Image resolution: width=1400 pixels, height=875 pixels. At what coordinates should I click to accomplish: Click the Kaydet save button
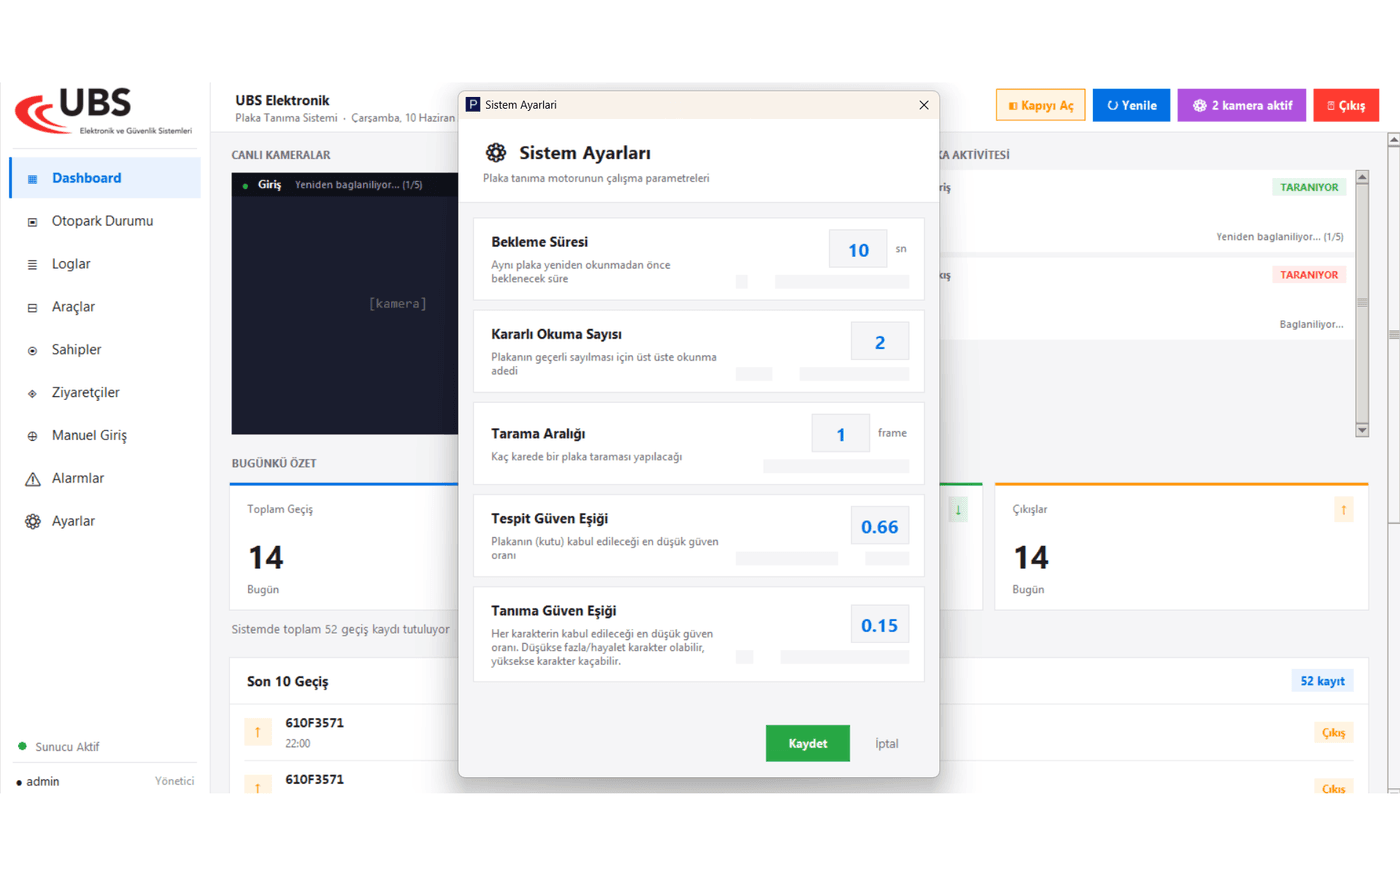click(x=807, y=743)
